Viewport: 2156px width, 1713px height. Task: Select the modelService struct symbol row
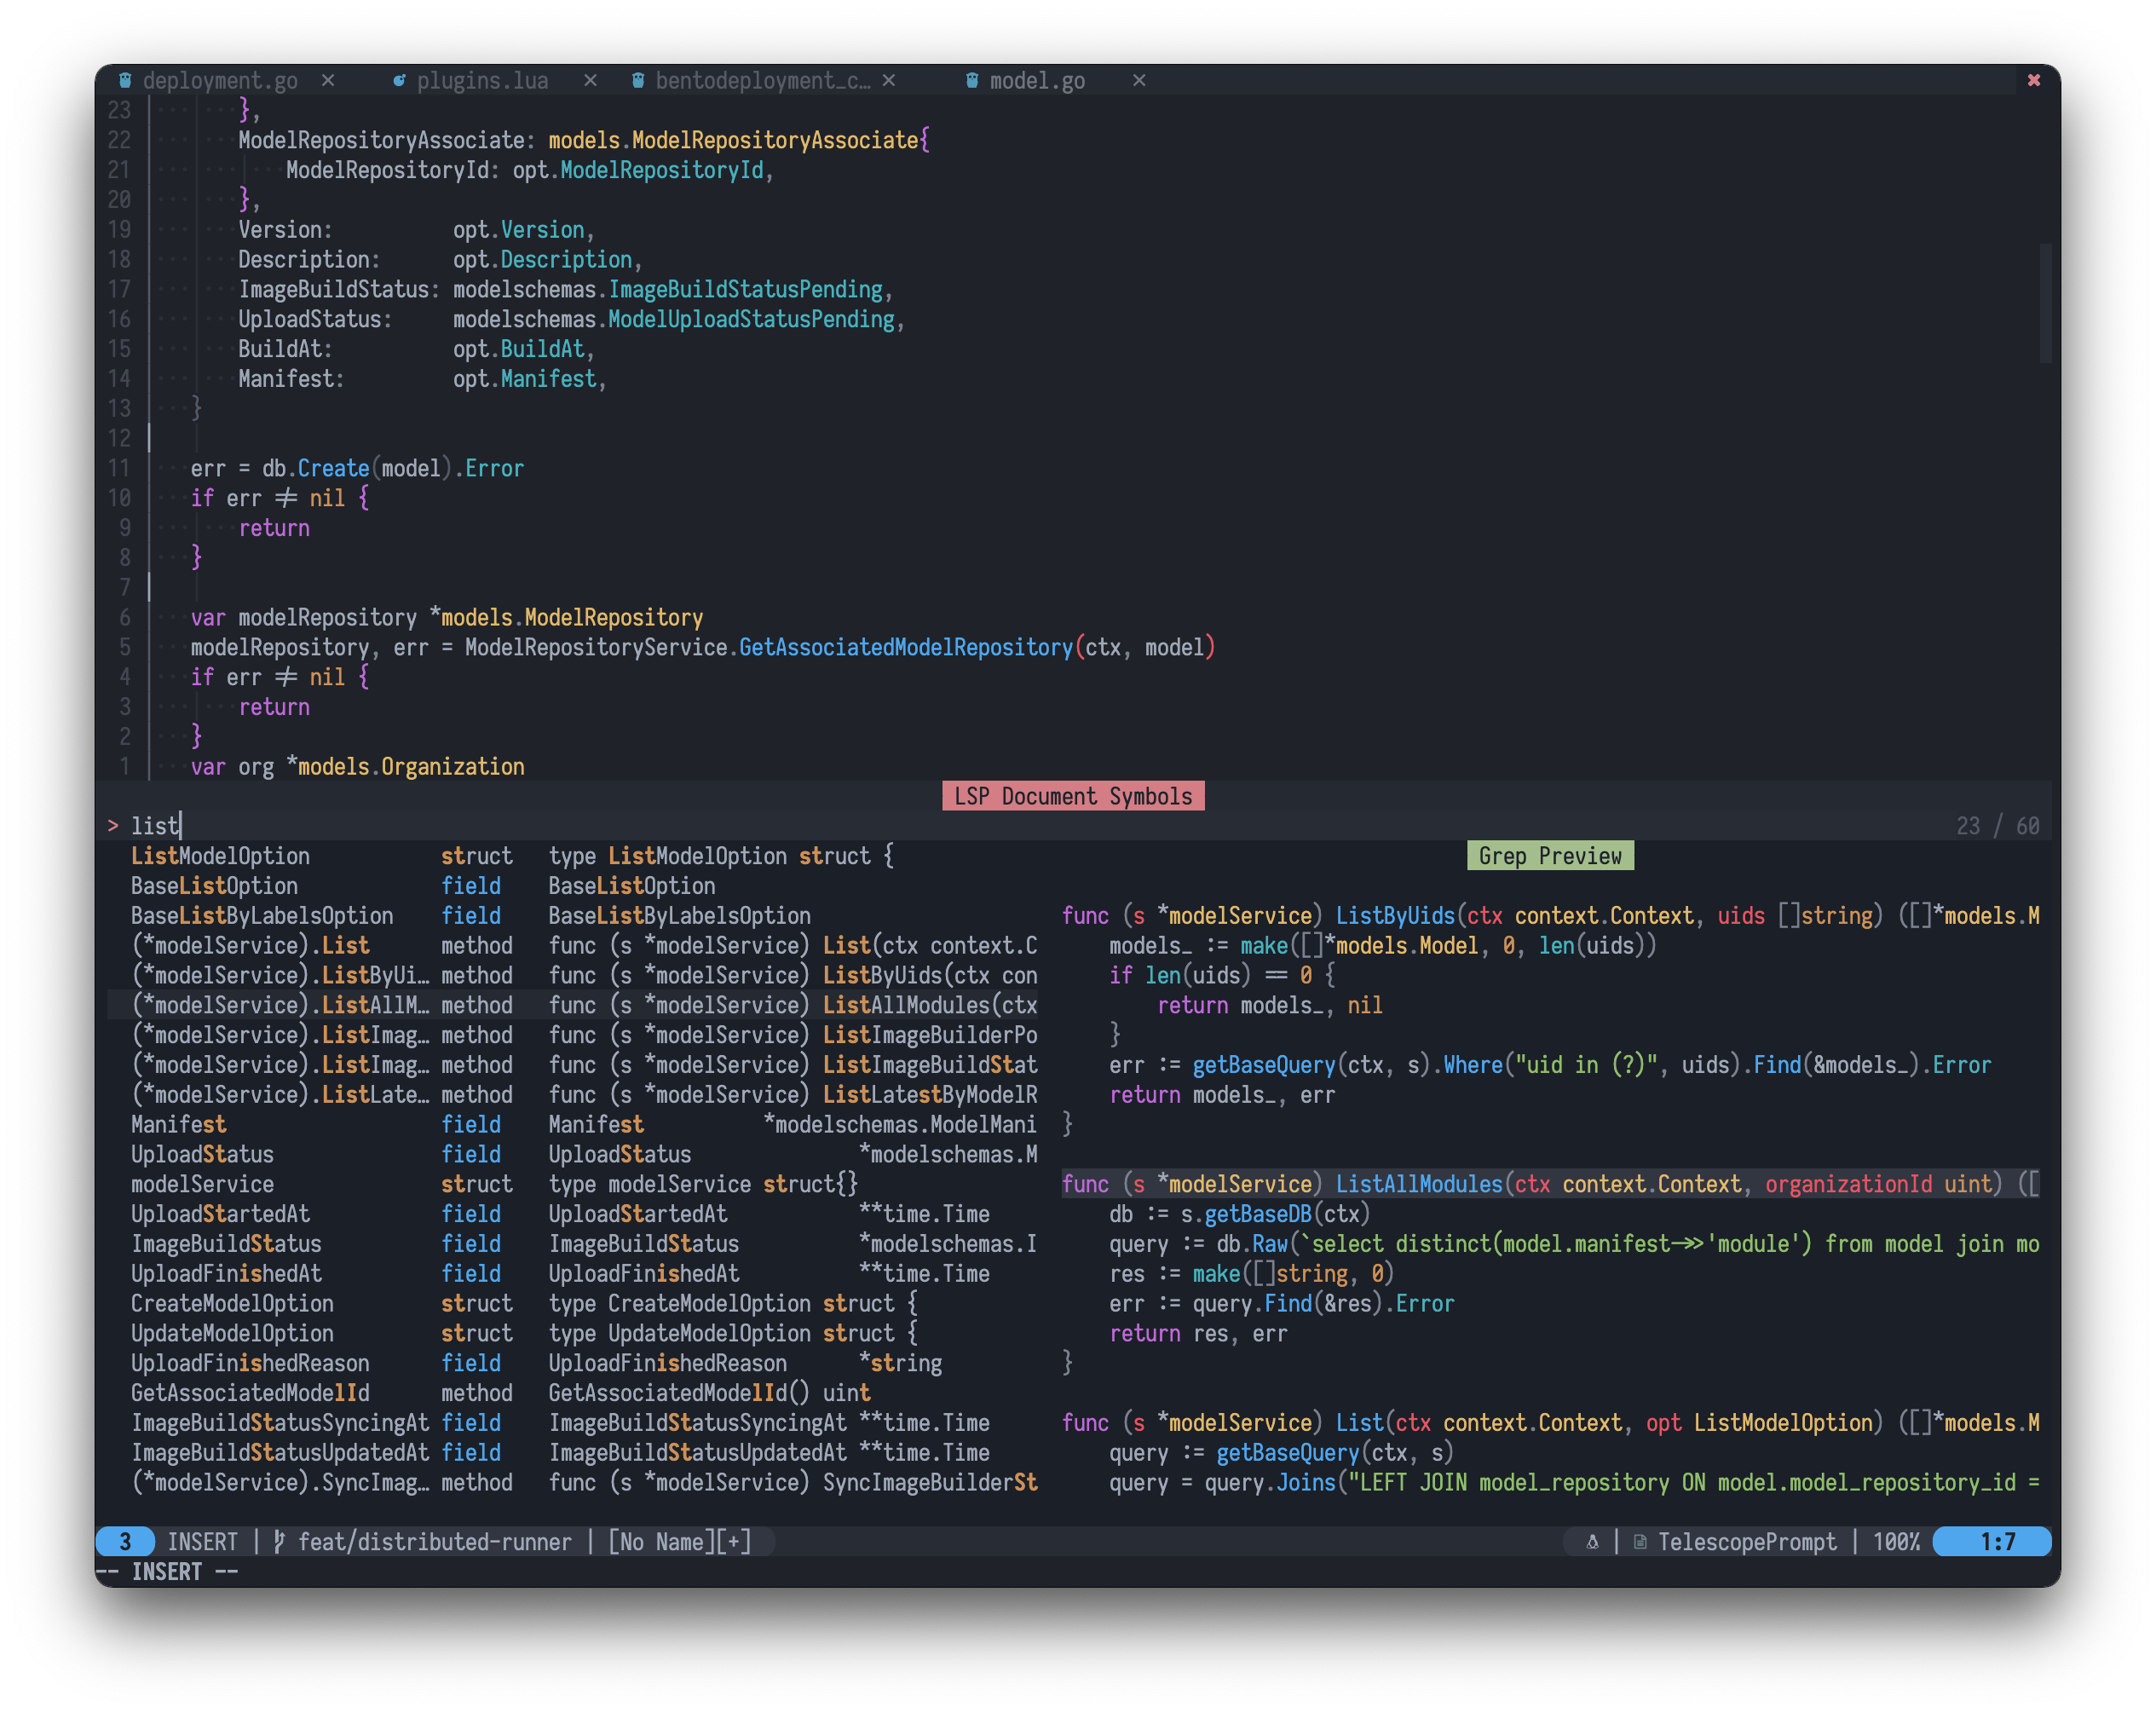(573, 1184)
